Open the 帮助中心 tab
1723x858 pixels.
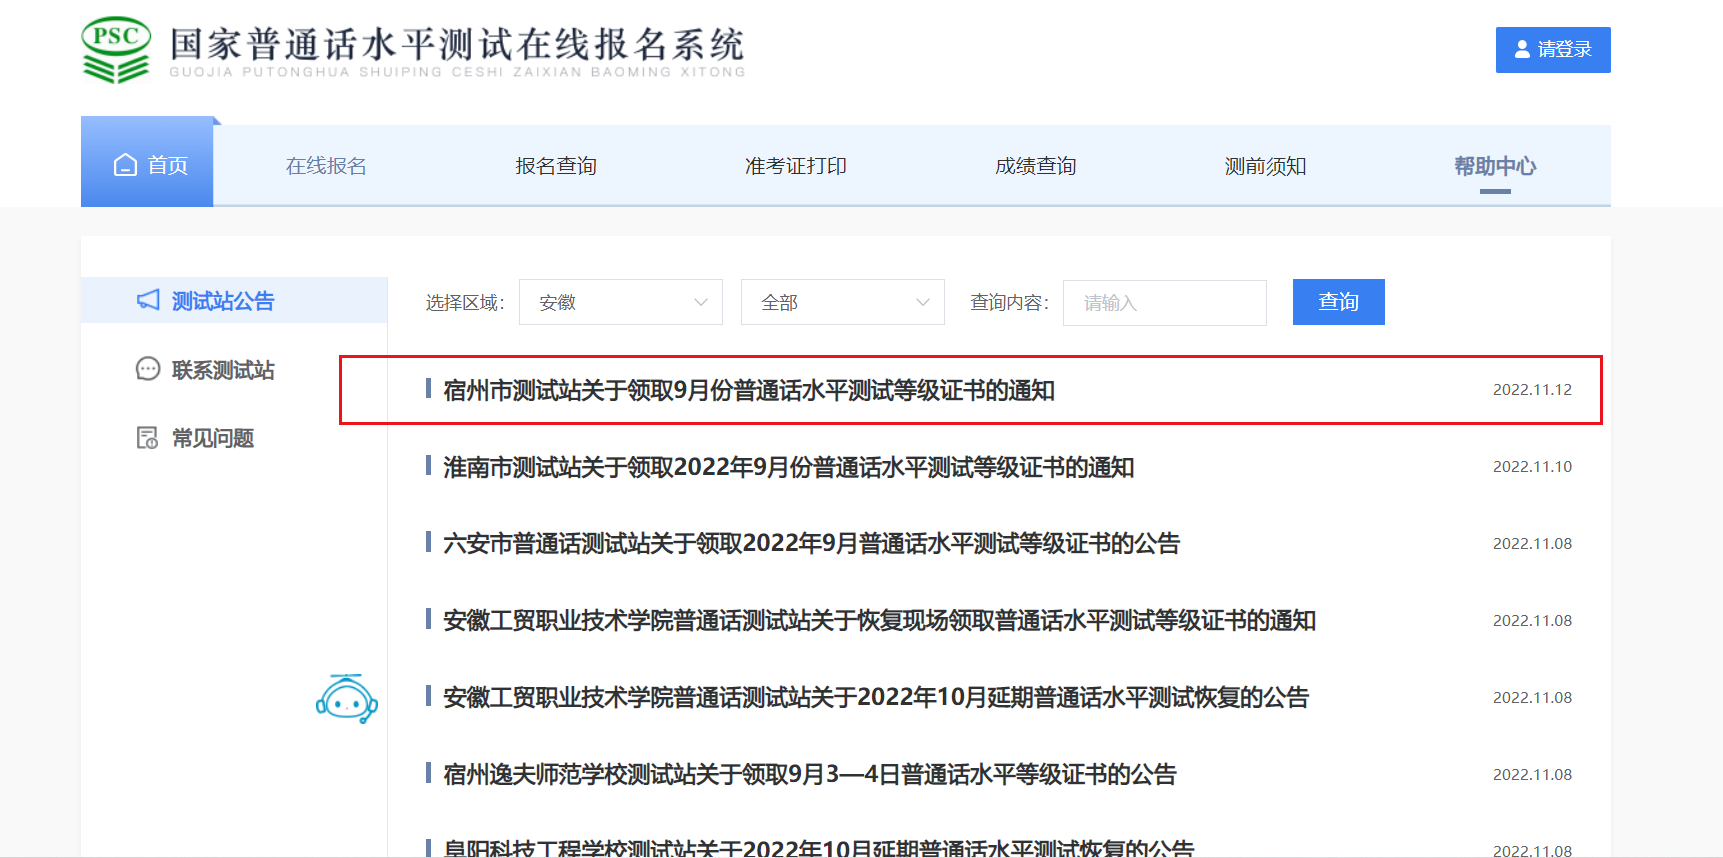(1495, 166)
